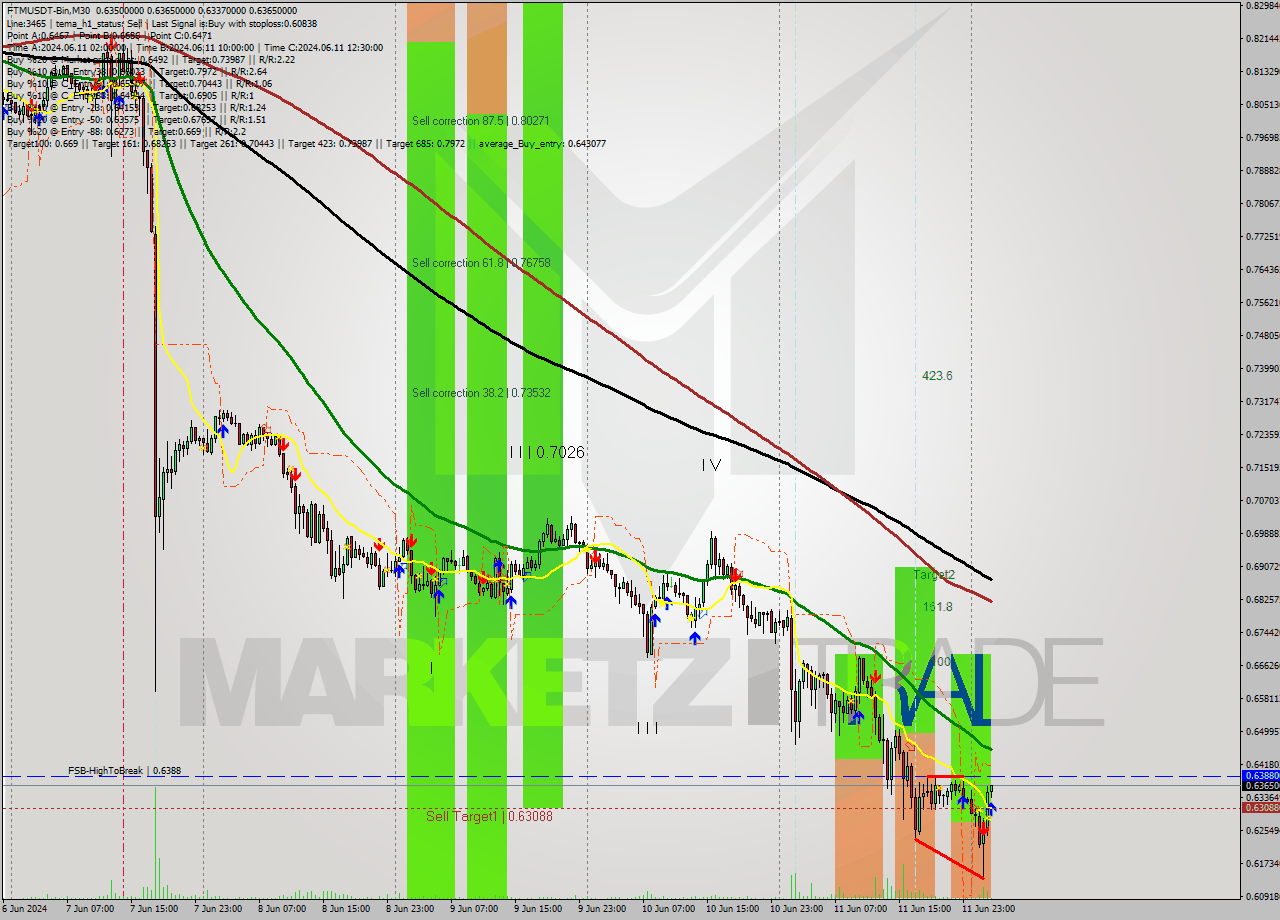
Task: Click the red trendline near 11 Jun 23:00
Action: coord(950,859)
